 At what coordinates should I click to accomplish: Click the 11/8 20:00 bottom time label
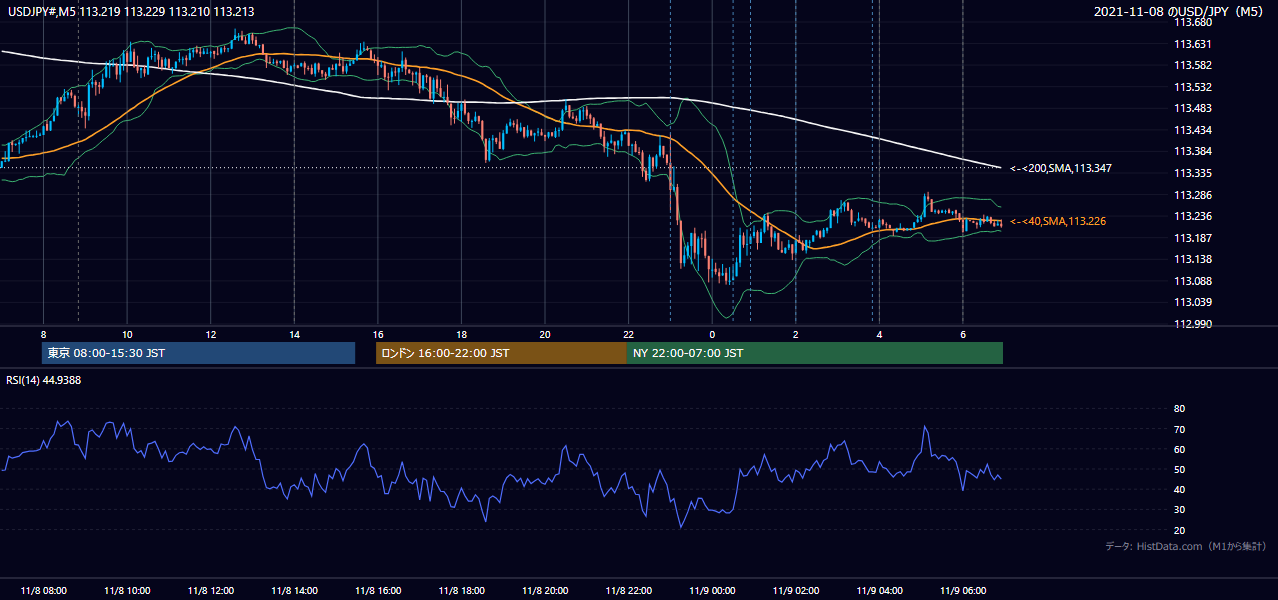coord(545,590)
